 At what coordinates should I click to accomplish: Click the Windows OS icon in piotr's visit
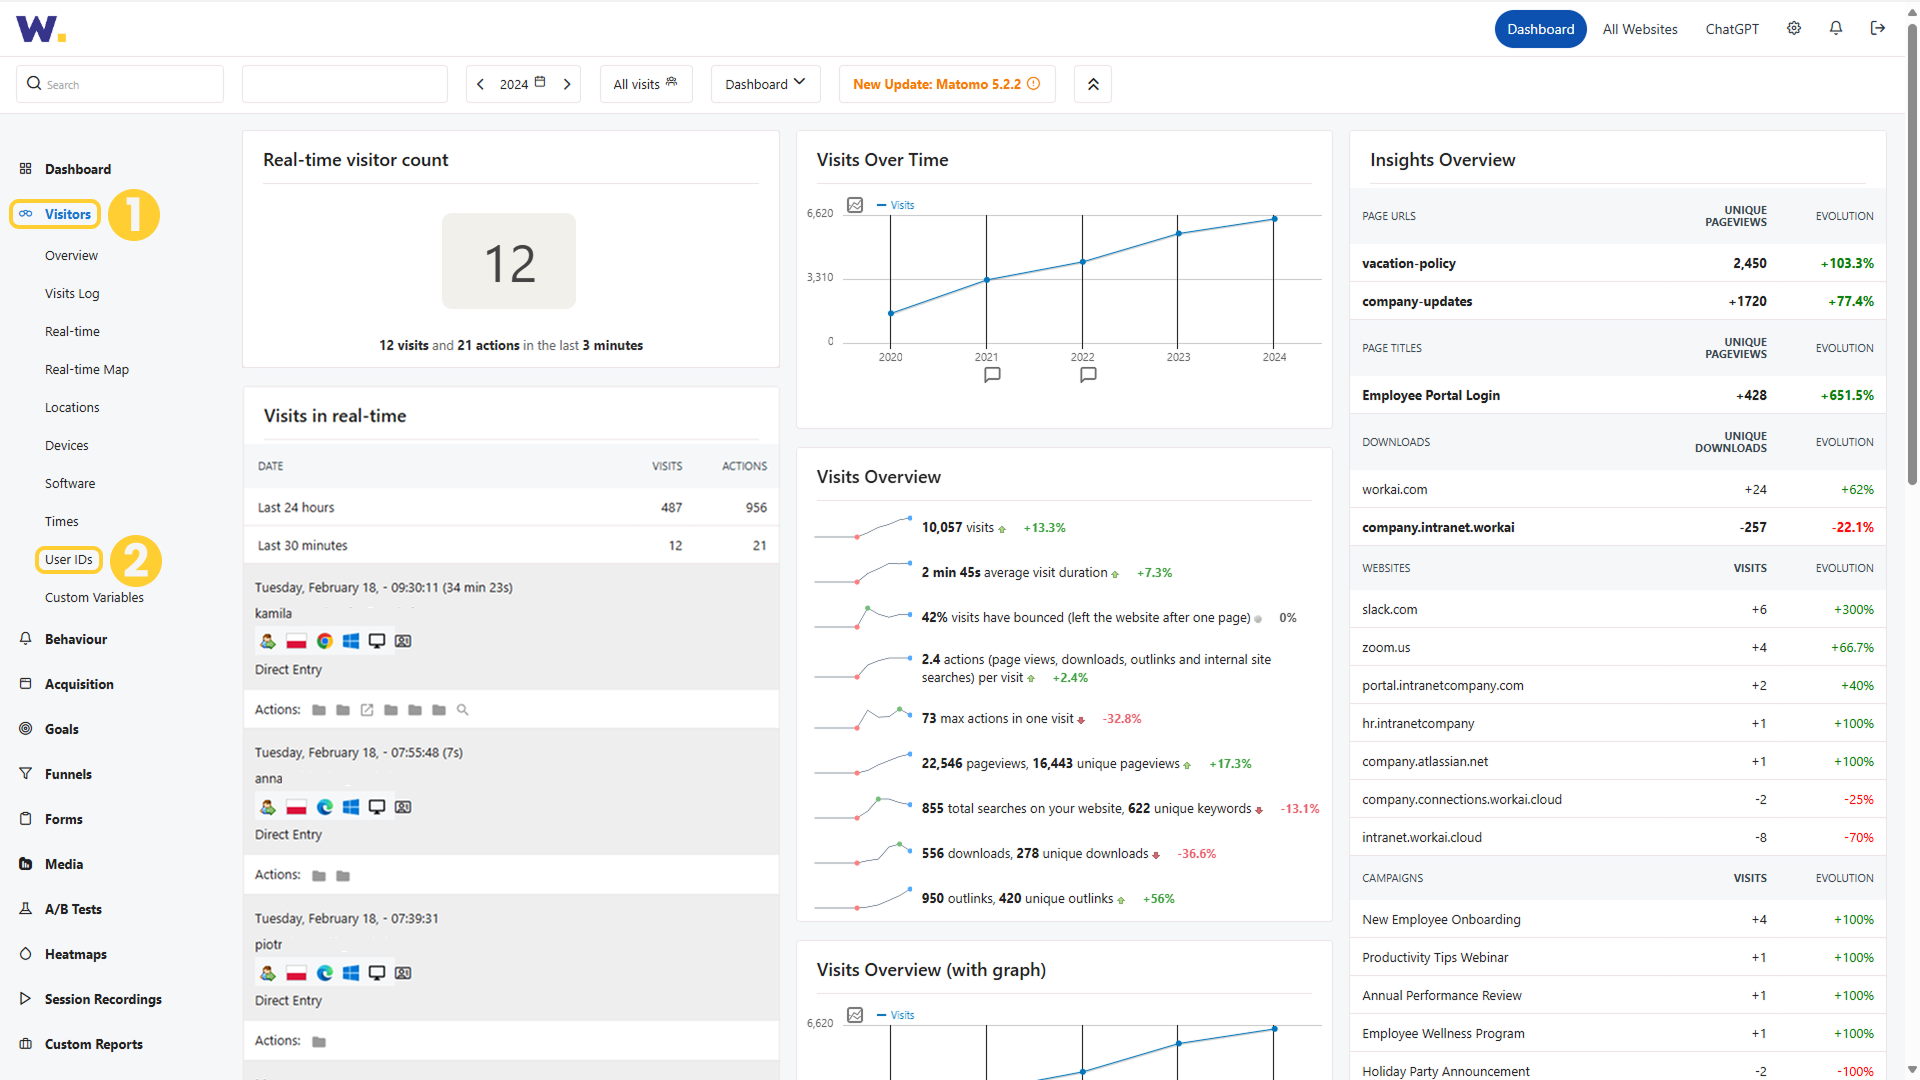point(351,973)
